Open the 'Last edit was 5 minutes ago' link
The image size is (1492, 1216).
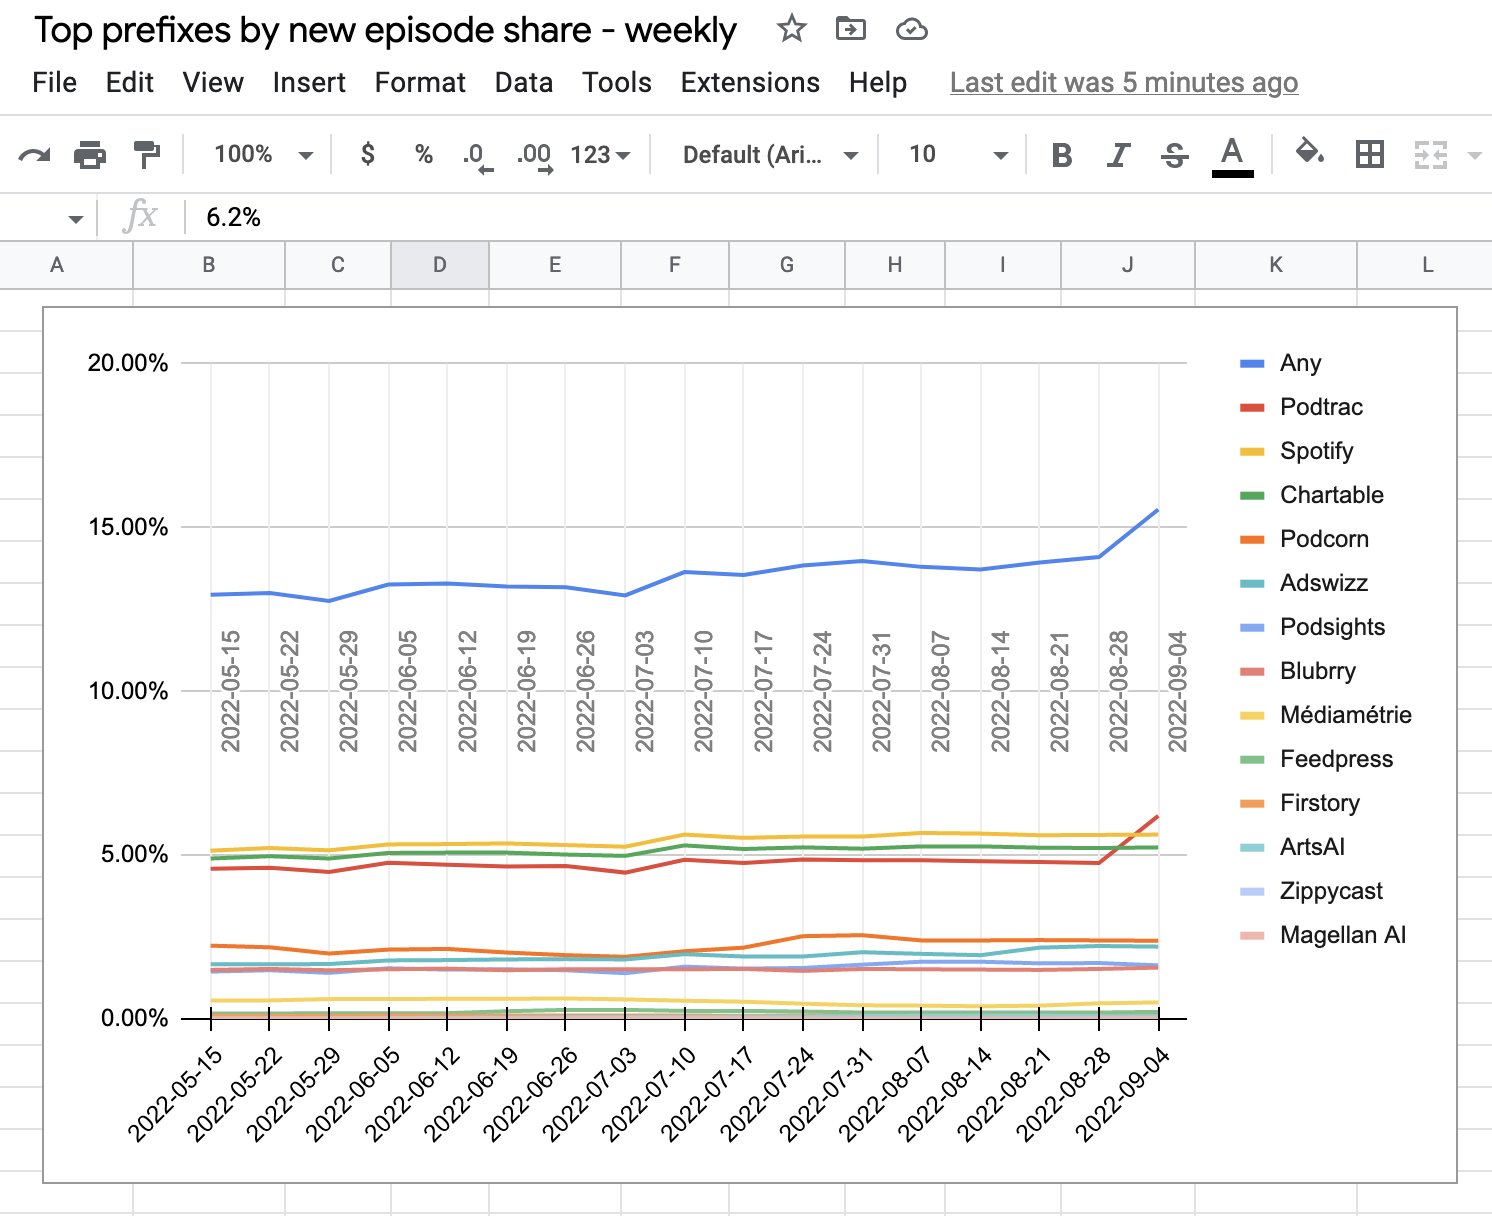[1124, 82]
